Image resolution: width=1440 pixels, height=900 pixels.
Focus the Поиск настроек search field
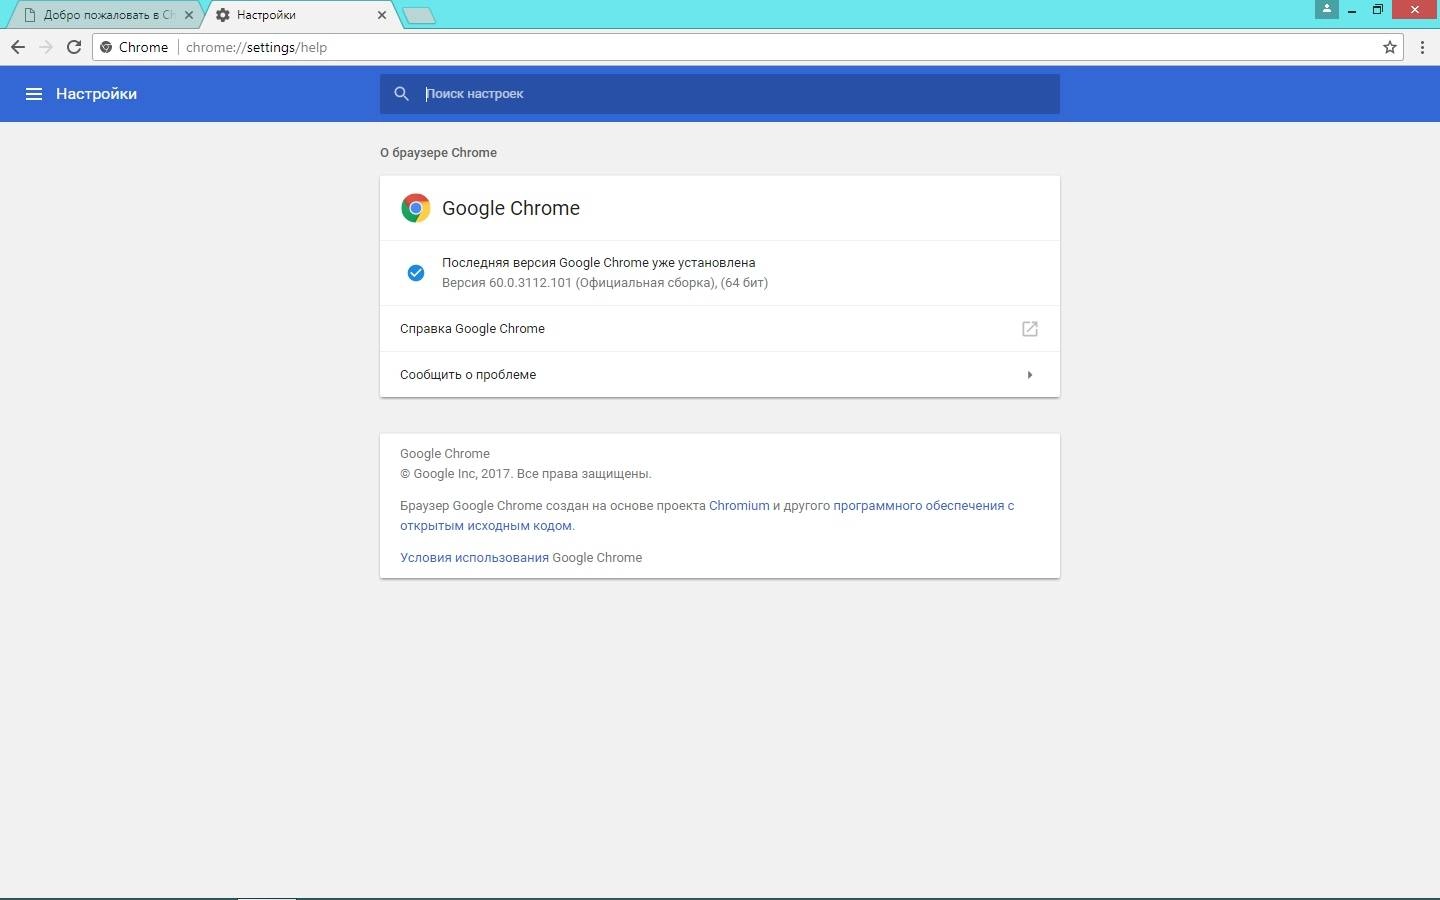tap(719, 94)
